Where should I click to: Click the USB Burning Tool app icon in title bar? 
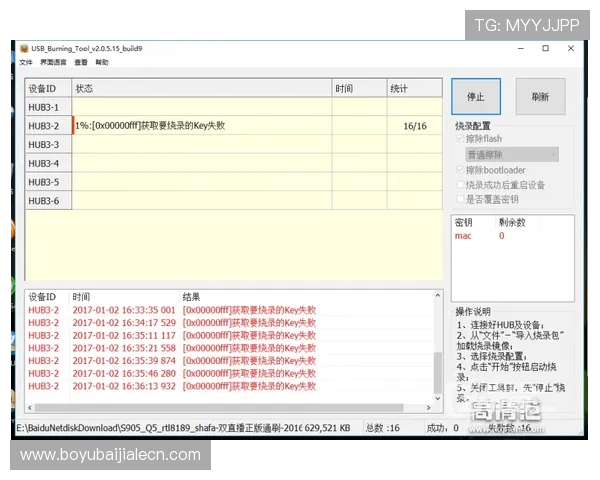click(x=24, y=48)
